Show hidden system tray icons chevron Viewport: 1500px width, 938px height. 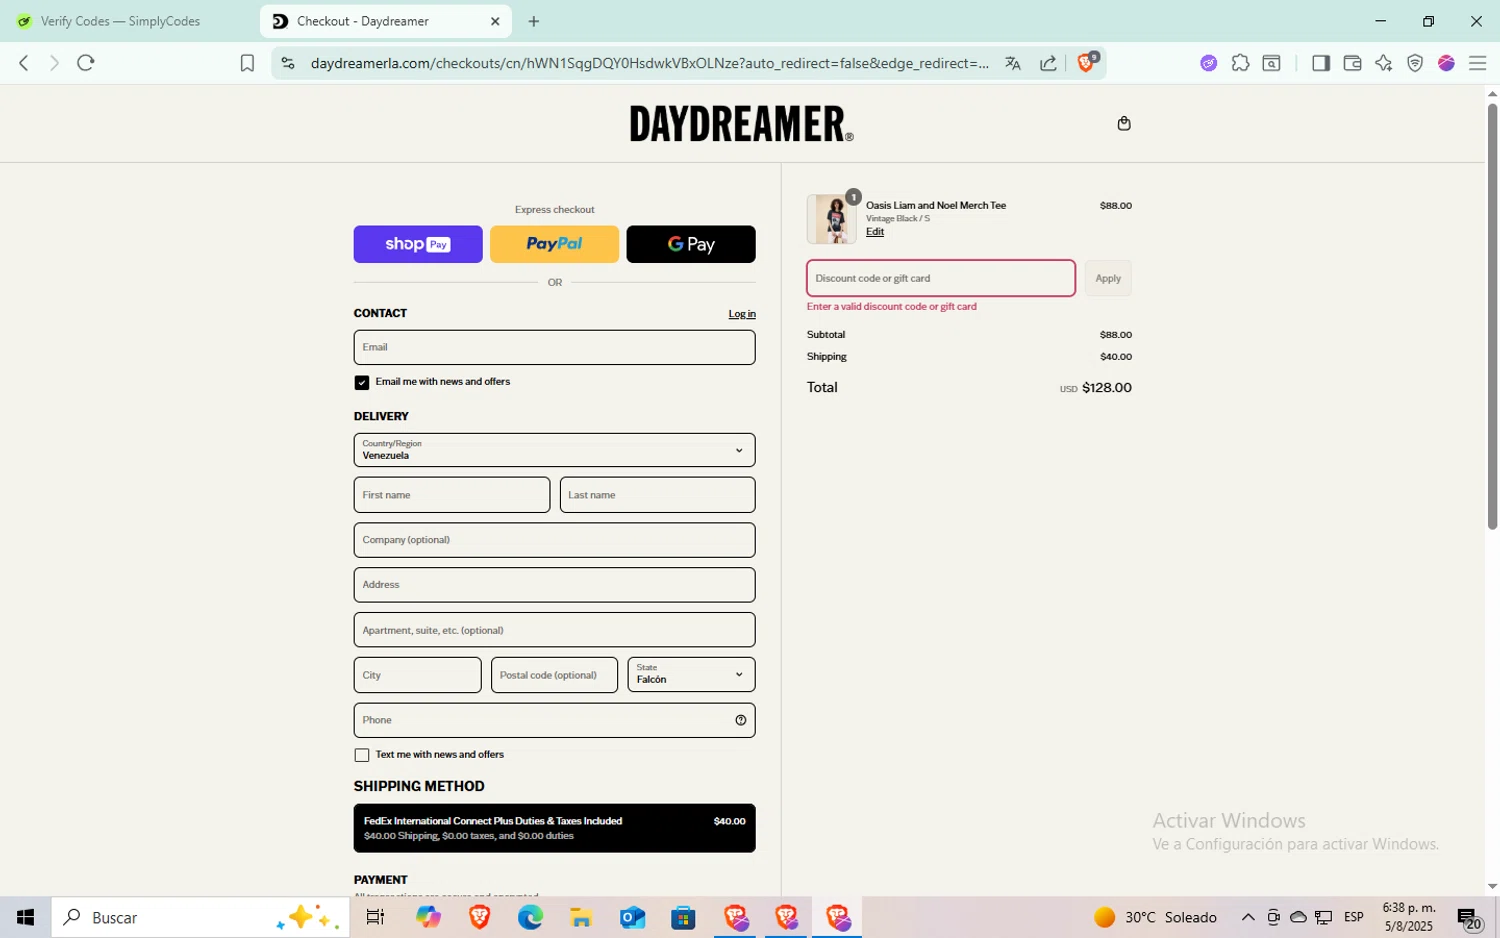point(1248,918)
